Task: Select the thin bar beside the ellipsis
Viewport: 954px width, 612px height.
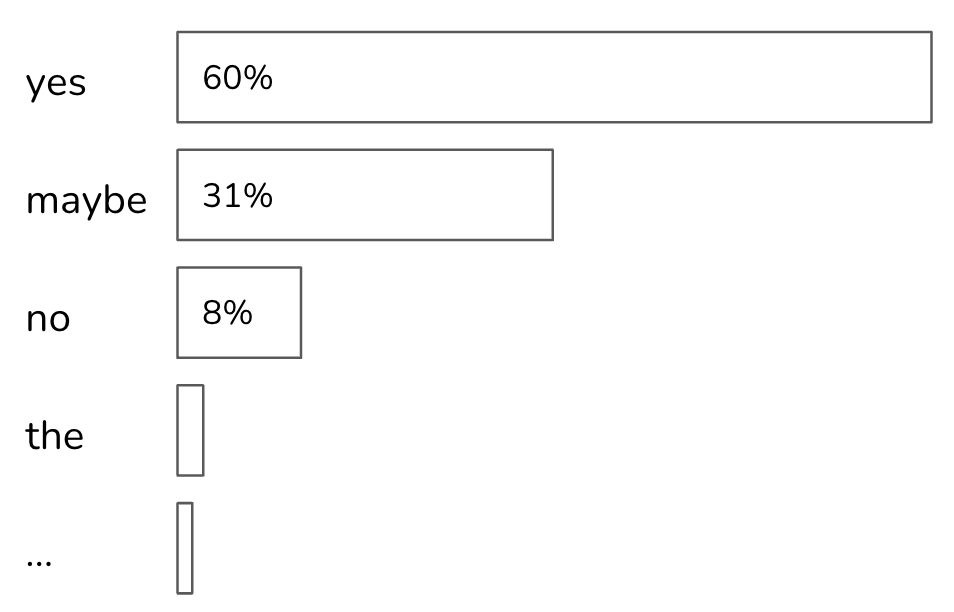Action: [x=184, y=548]
